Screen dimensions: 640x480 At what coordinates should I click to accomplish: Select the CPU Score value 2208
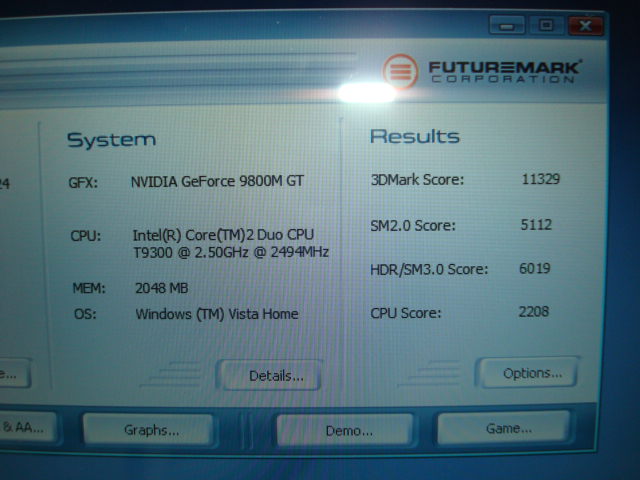tap(533, 312)
